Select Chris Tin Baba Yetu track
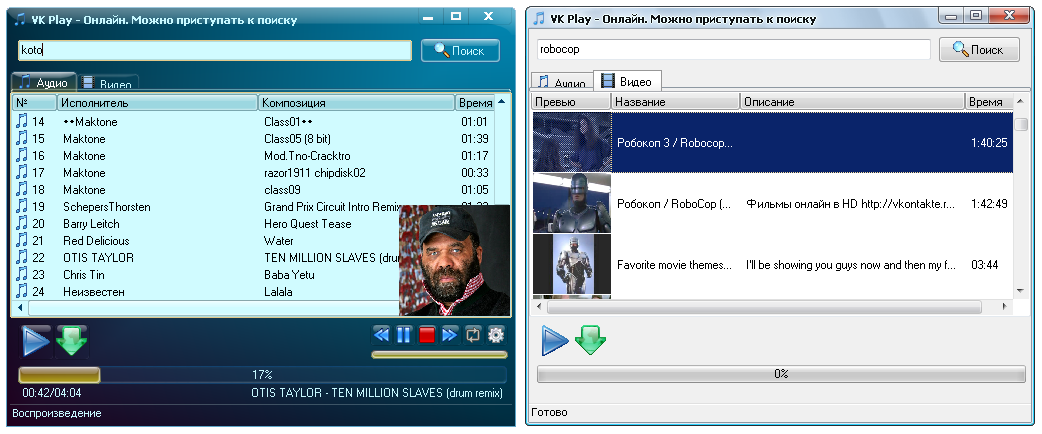This screenshot has width=1042, height=434. (x=206, y=274)
